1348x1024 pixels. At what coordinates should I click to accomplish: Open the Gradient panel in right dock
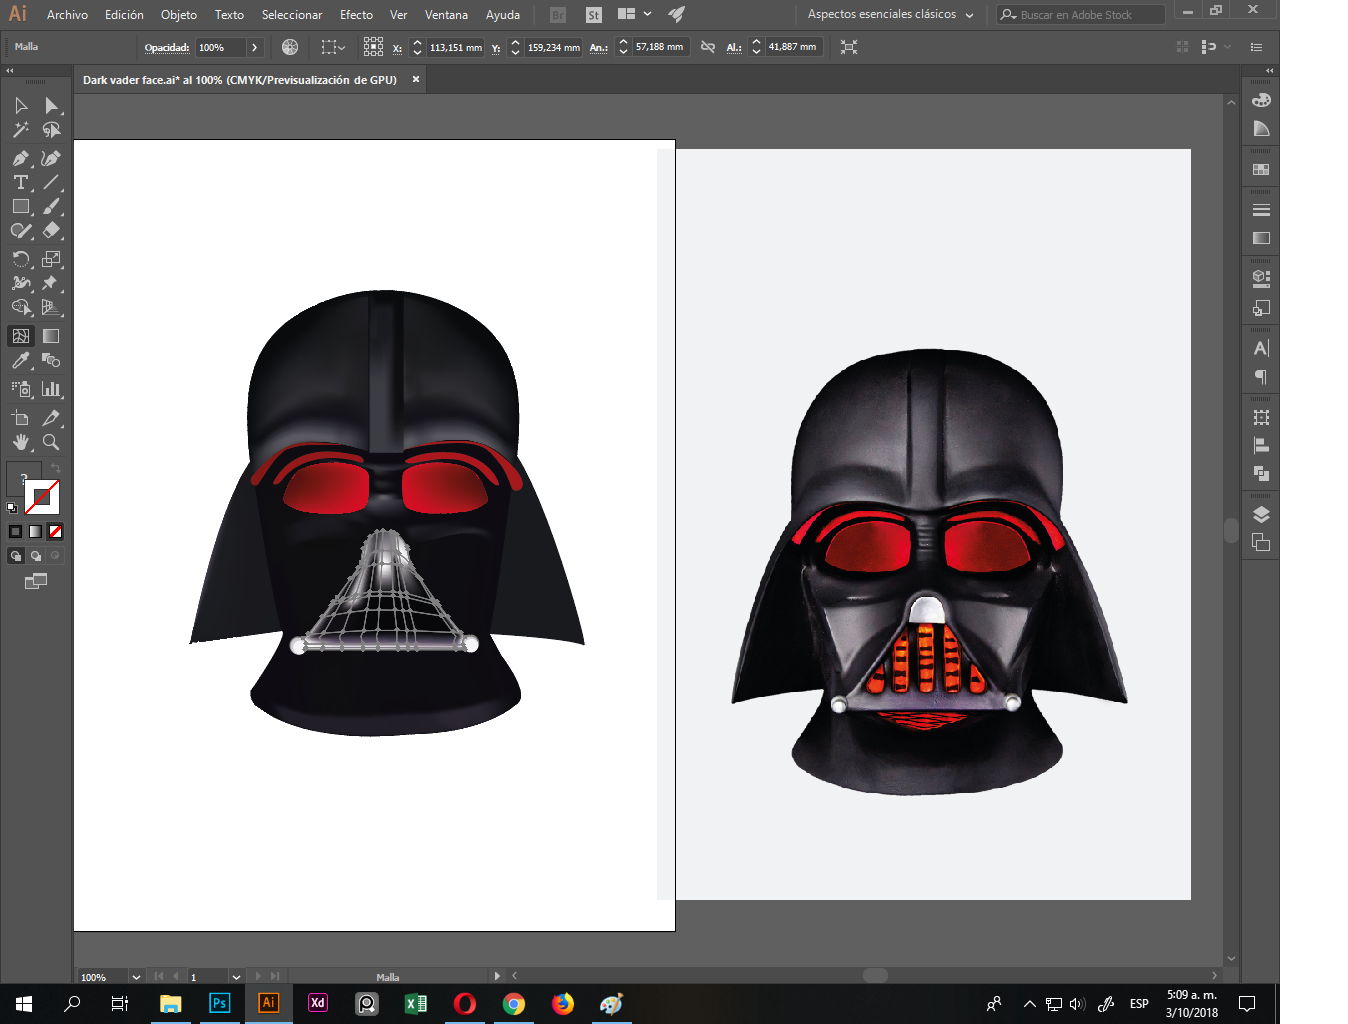(1261, 238)
